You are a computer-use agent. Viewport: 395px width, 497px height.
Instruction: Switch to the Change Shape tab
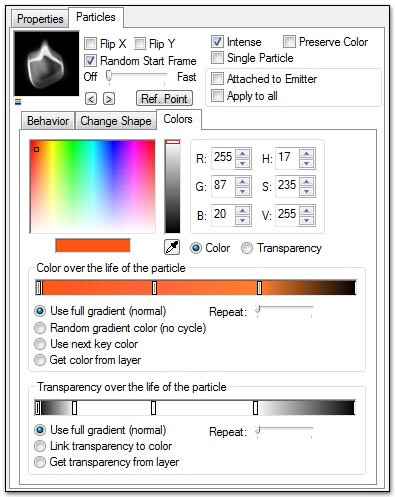116,121
